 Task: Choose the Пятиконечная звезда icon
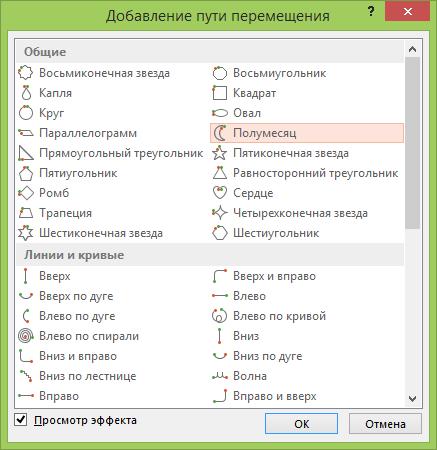220,153
